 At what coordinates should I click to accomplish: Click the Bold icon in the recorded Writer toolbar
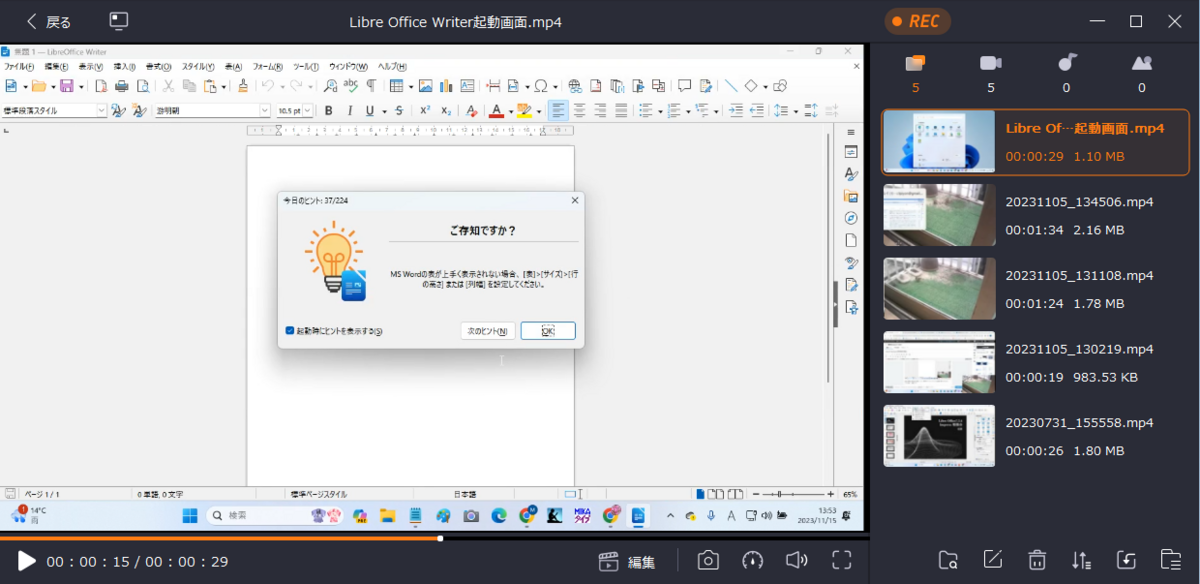pyautogui.click(x=327, y=111)
